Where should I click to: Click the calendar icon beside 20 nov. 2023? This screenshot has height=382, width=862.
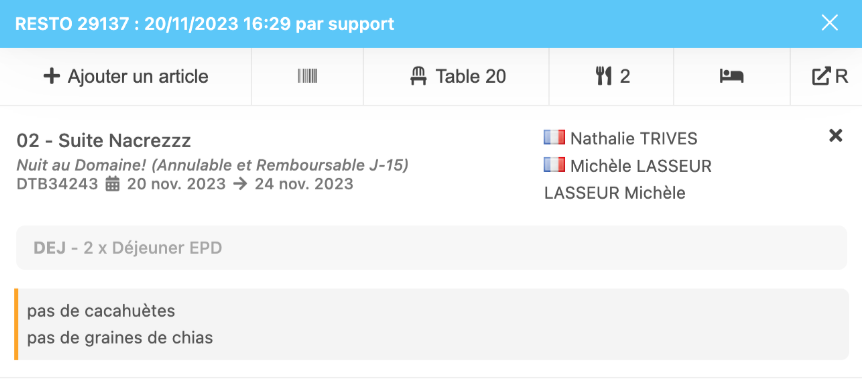[x=113, y=184]
